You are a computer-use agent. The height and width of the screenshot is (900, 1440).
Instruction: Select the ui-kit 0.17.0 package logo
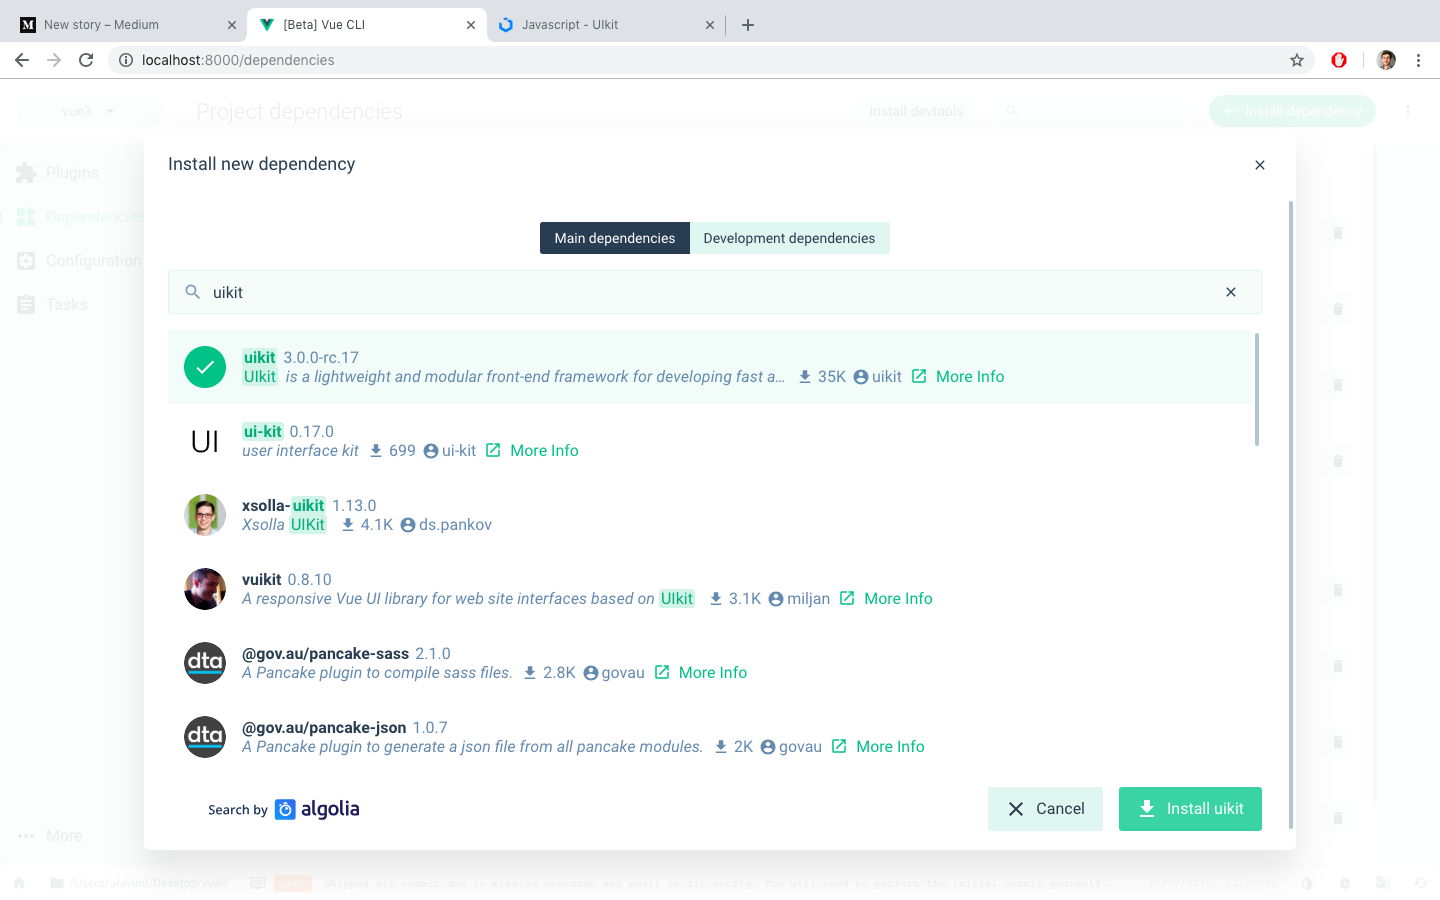(205, 441)
